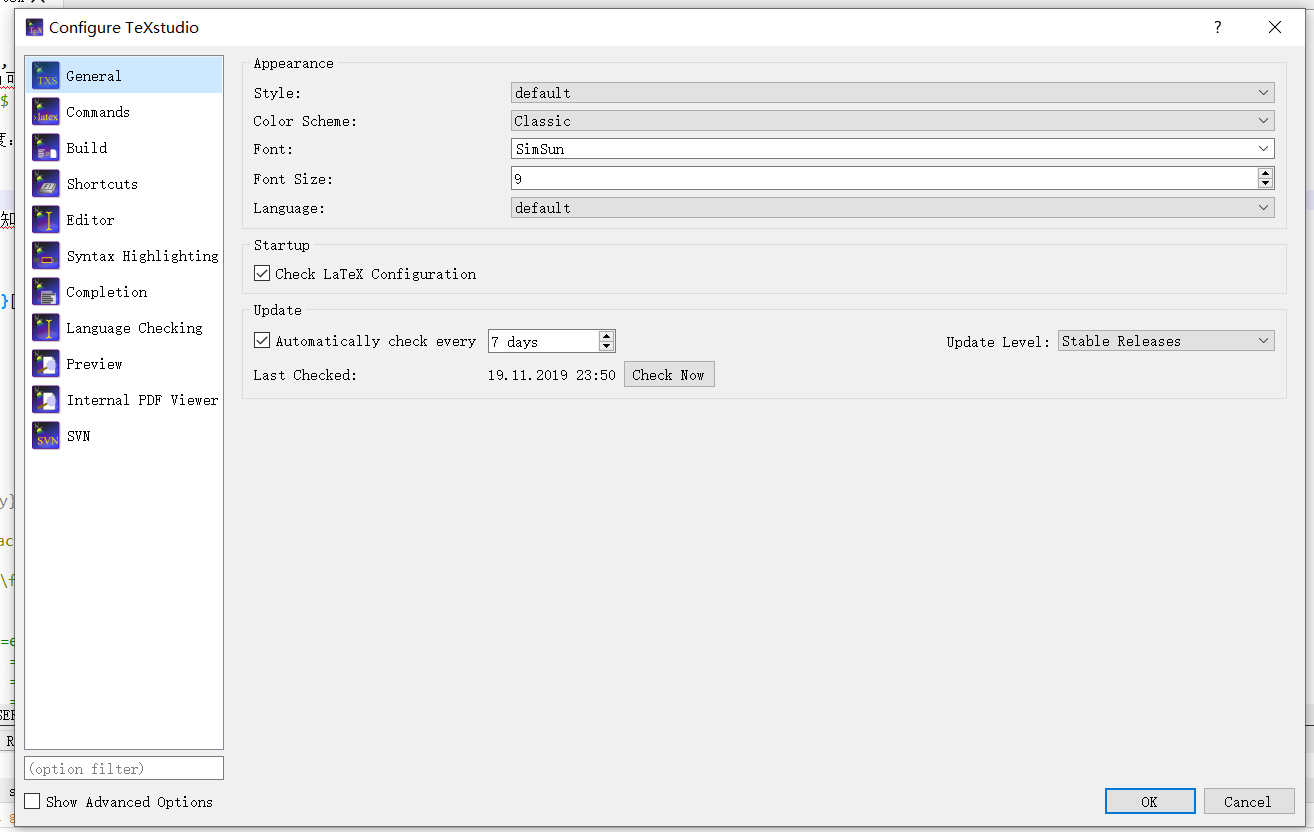Click the Internal PDF Viewer icon

(46, 400)
